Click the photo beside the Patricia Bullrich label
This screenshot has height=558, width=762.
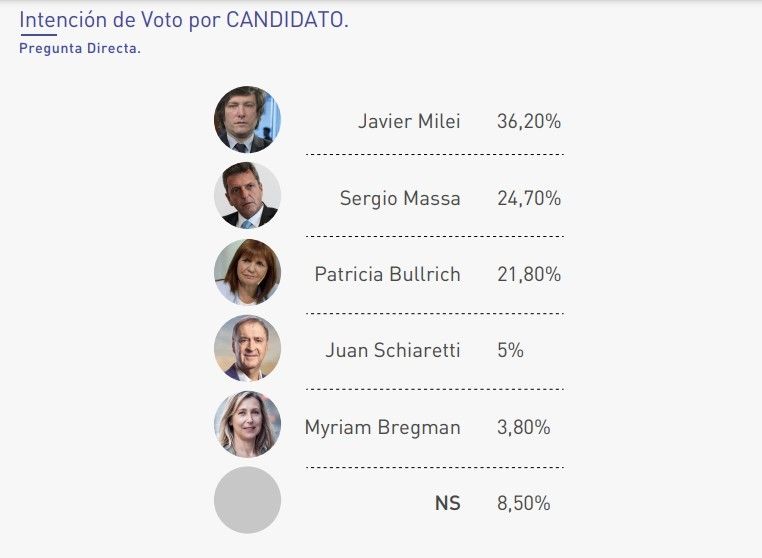coord(247,272)
